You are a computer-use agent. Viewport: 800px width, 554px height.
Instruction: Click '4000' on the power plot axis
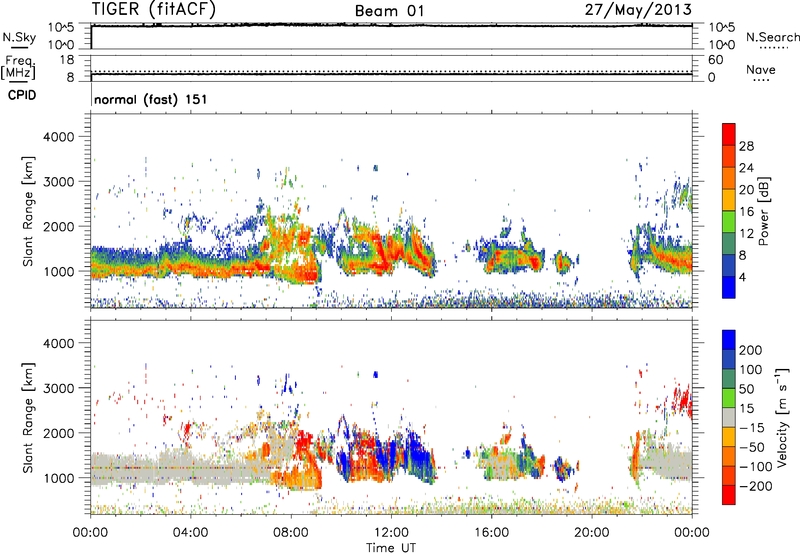(x=58, y=137)
